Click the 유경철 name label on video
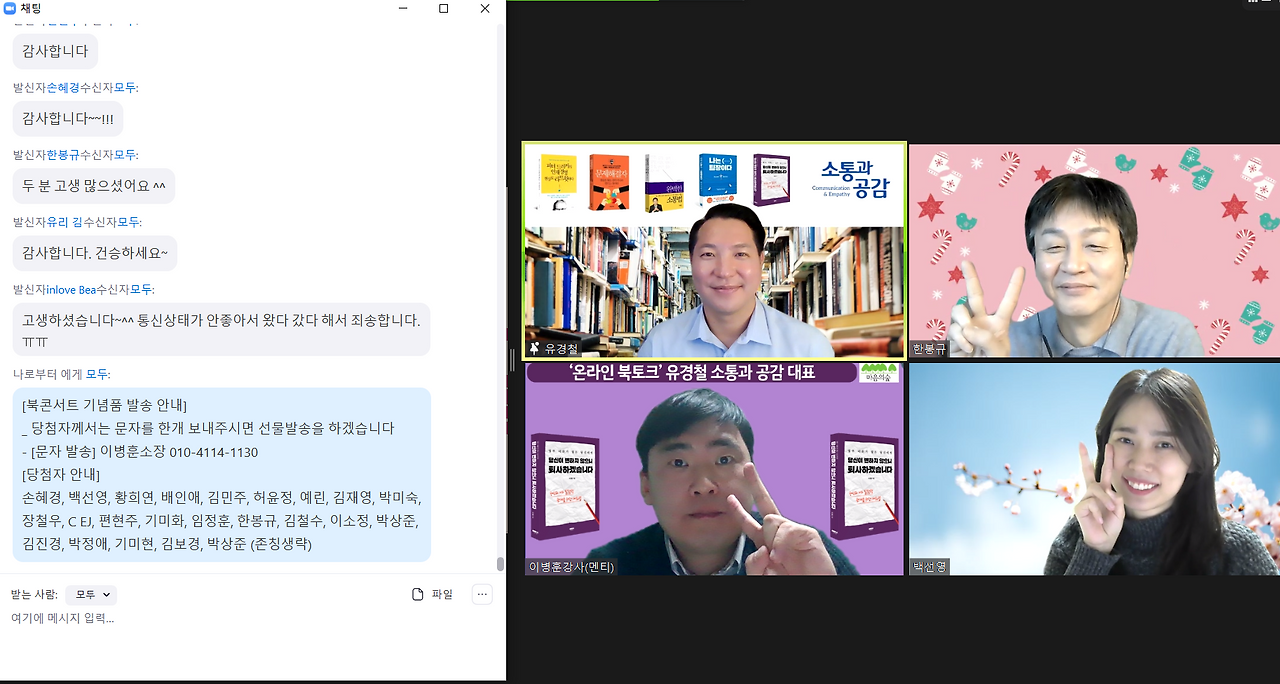 coord(563,349)
